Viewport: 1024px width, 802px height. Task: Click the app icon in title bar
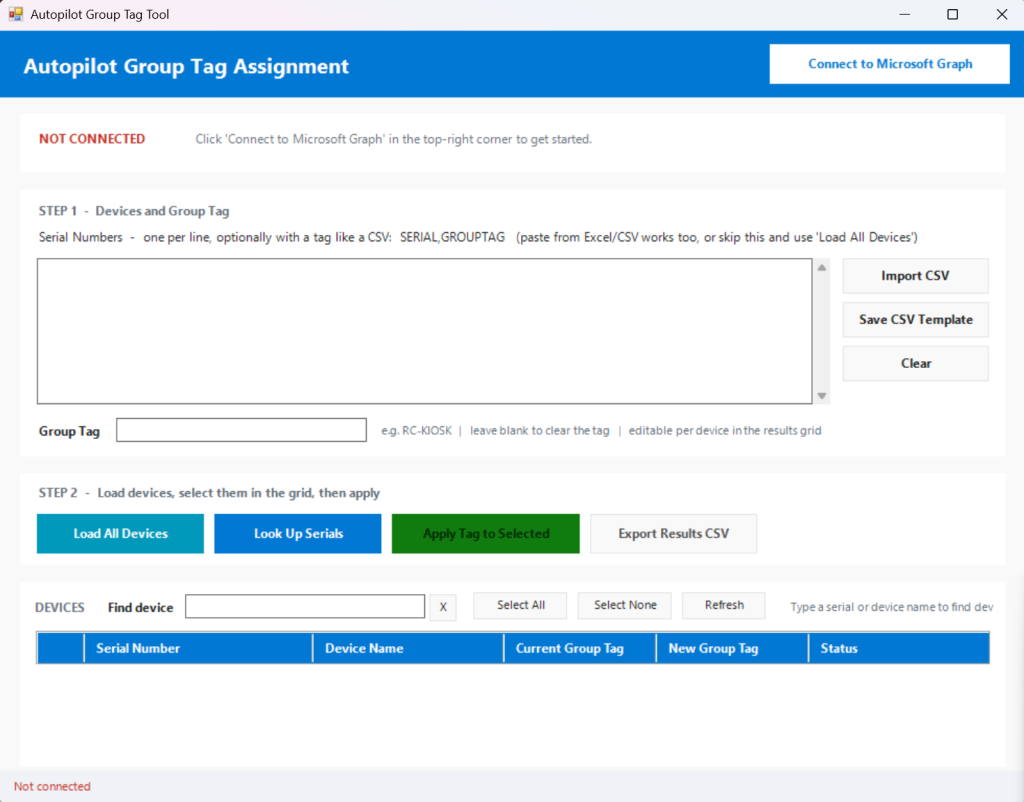pos(16,14)
